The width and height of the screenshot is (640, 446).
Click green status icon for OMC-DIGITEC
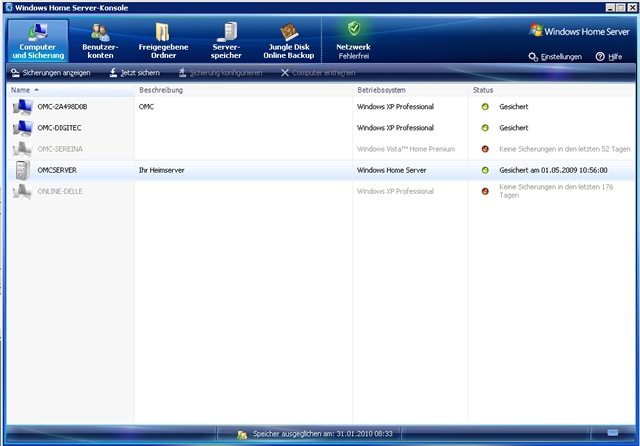tap(485, 128)
